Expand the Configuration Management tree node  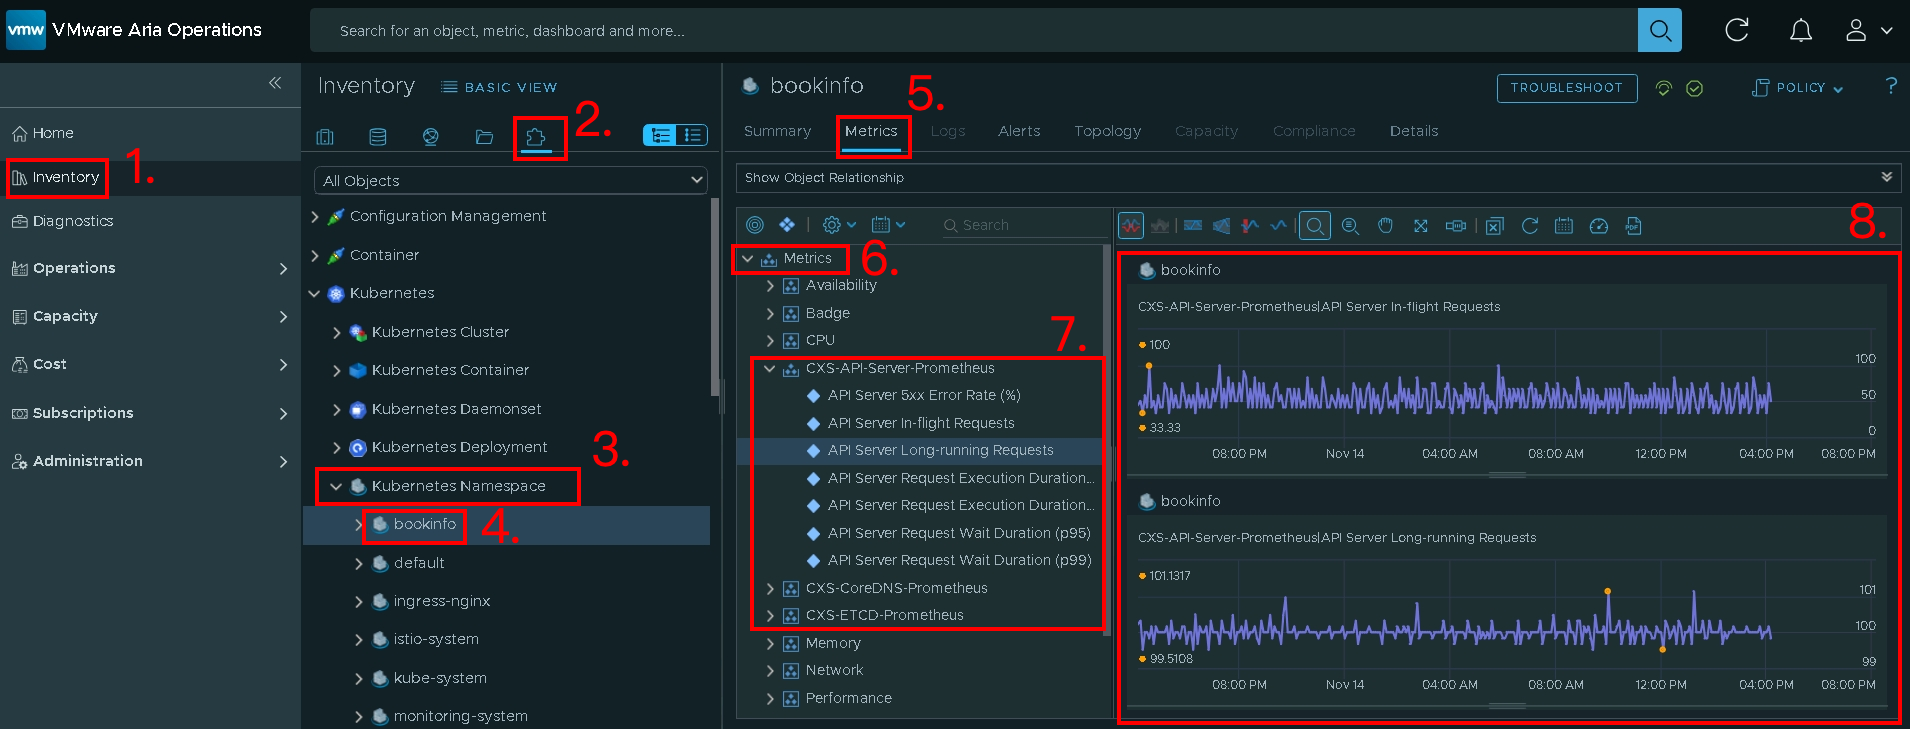pyautogui.click(x=315, y=216)
